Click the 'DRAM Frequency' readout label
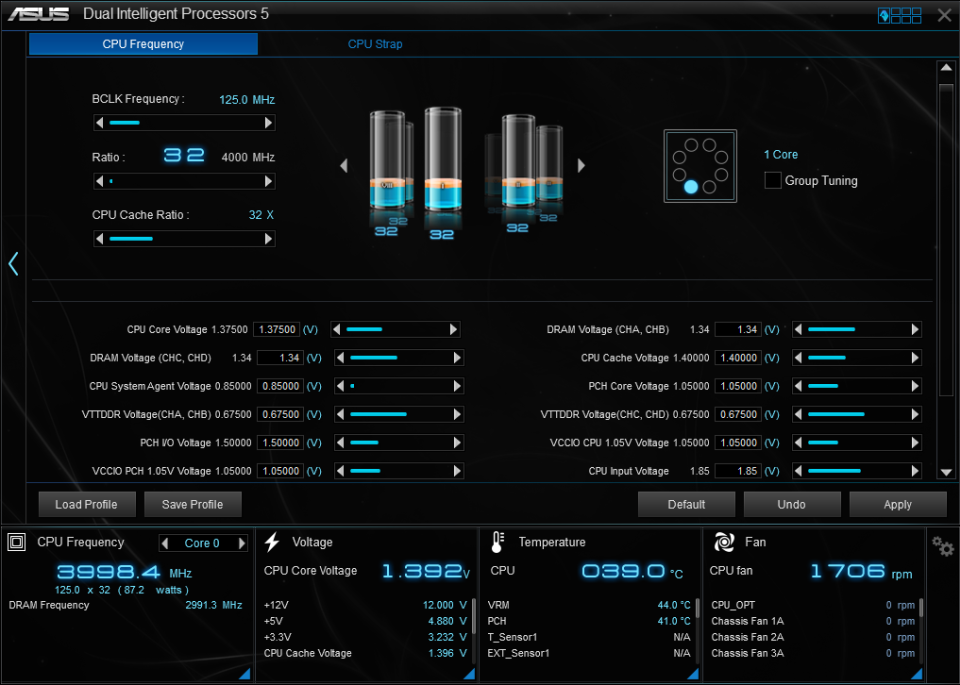Screen dimensions: 960x685 pyautogui.click(x=49, y=605)
